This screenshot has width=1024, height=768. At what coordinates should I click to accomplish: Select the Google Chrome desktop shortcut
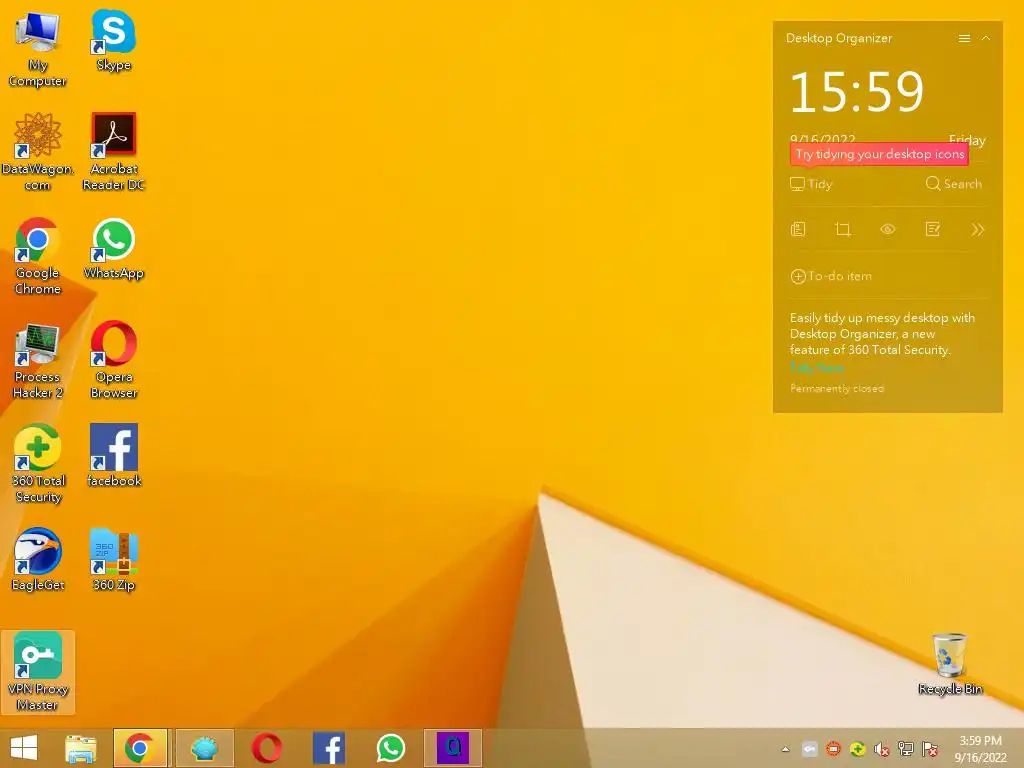tap(37, 256)
